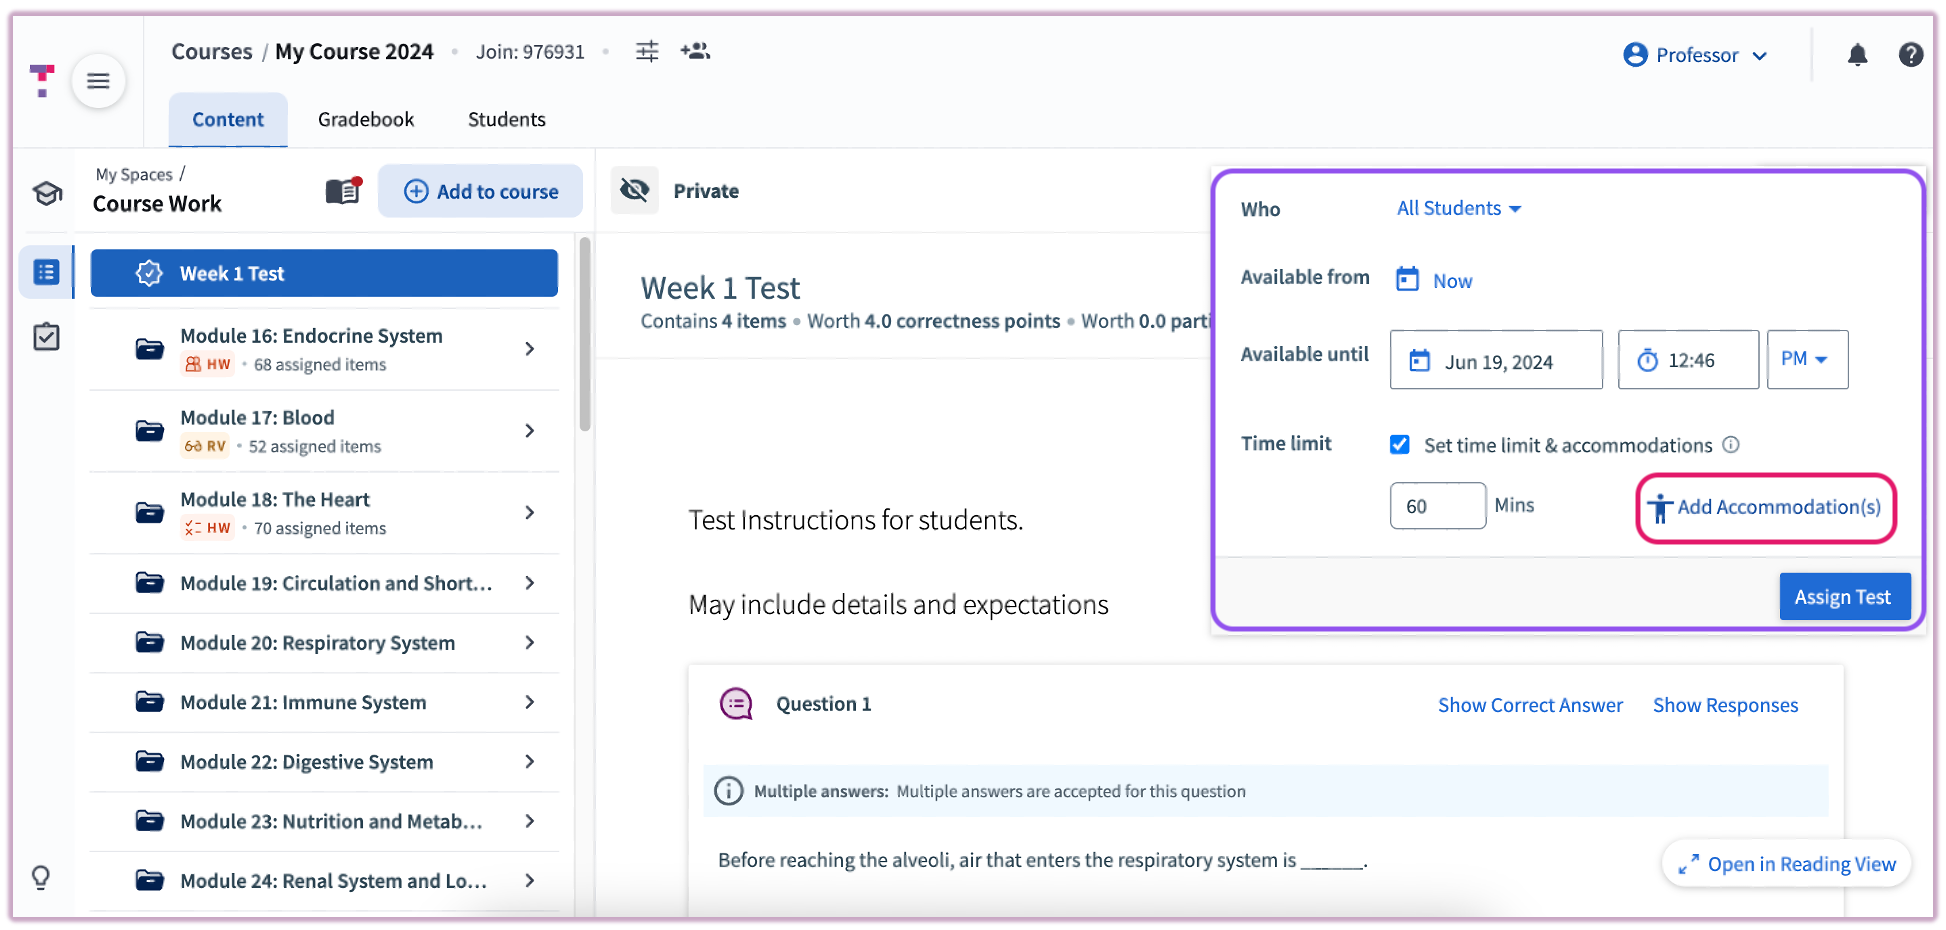
Task: Click the course list vertical scrollbar
Action: pyautogui.click(x=585, y=334)
